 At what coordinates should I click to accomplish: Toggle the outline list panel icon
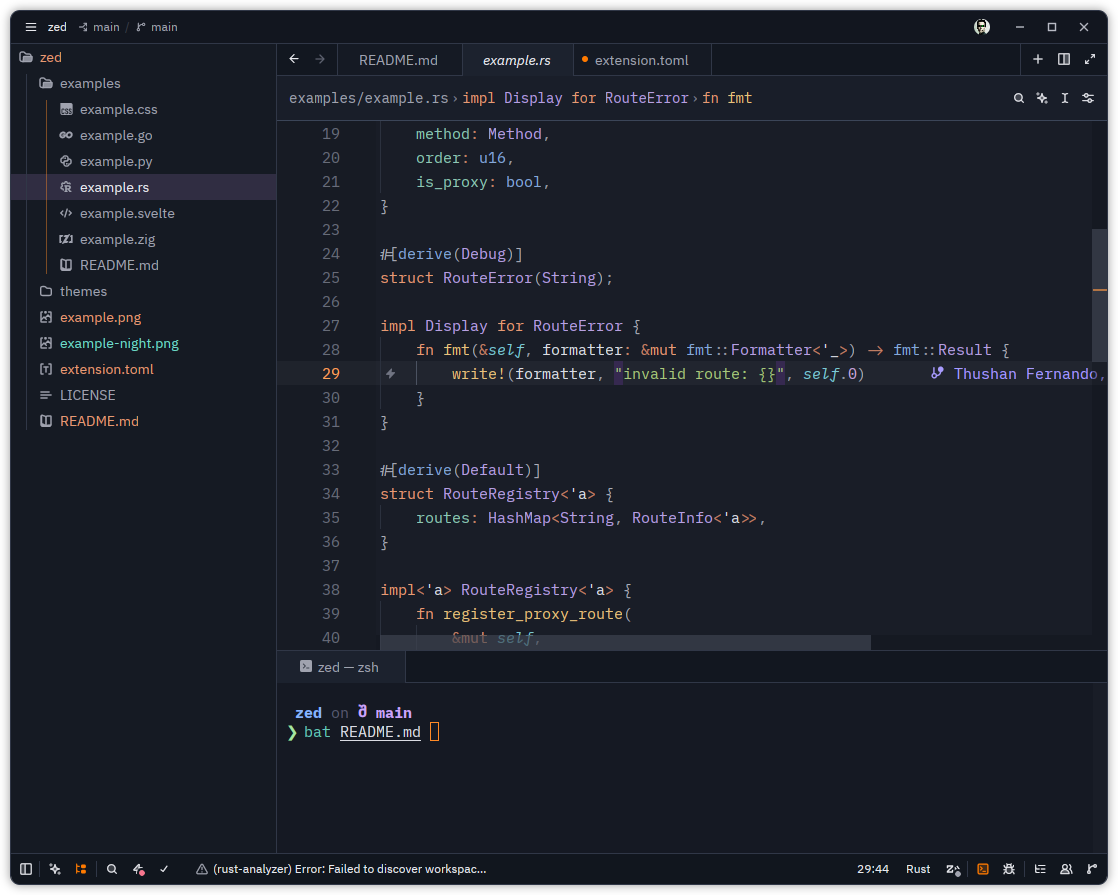1040,869
